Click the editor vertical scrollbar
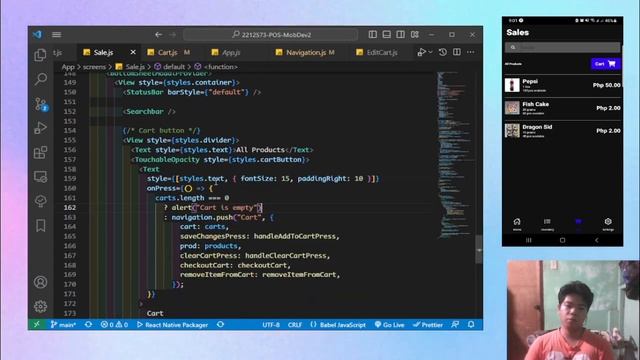This screenshot has height=360, width=640. pyautogui.click(x=479, y=249)
